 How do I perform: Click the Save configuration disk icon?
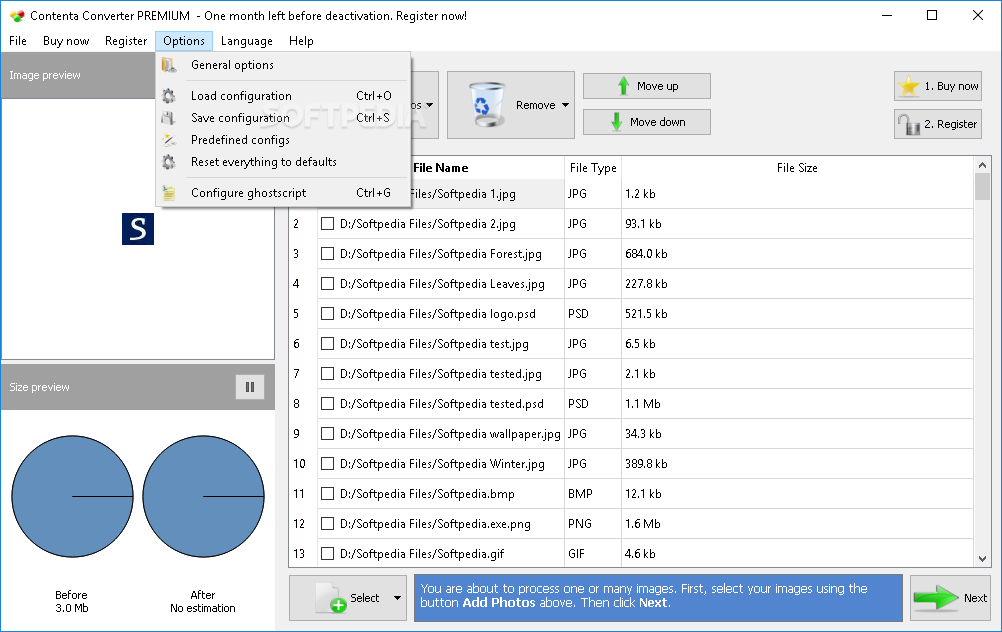point(169,118)
